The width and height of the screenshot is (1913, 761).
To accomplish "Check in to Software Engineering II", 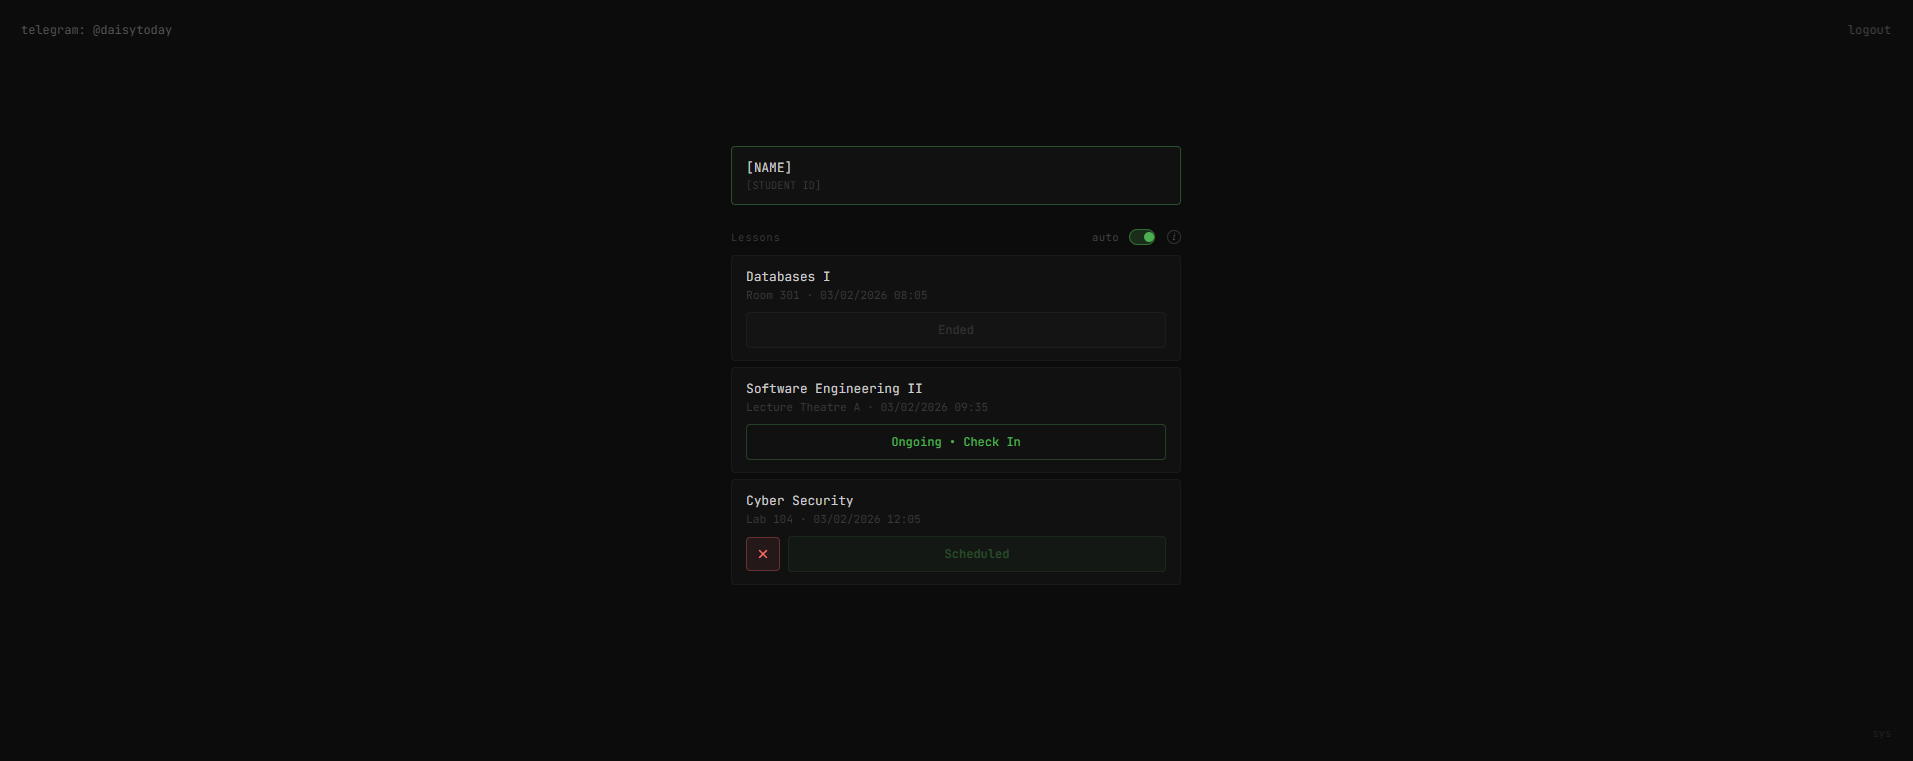I will point(955,442).
